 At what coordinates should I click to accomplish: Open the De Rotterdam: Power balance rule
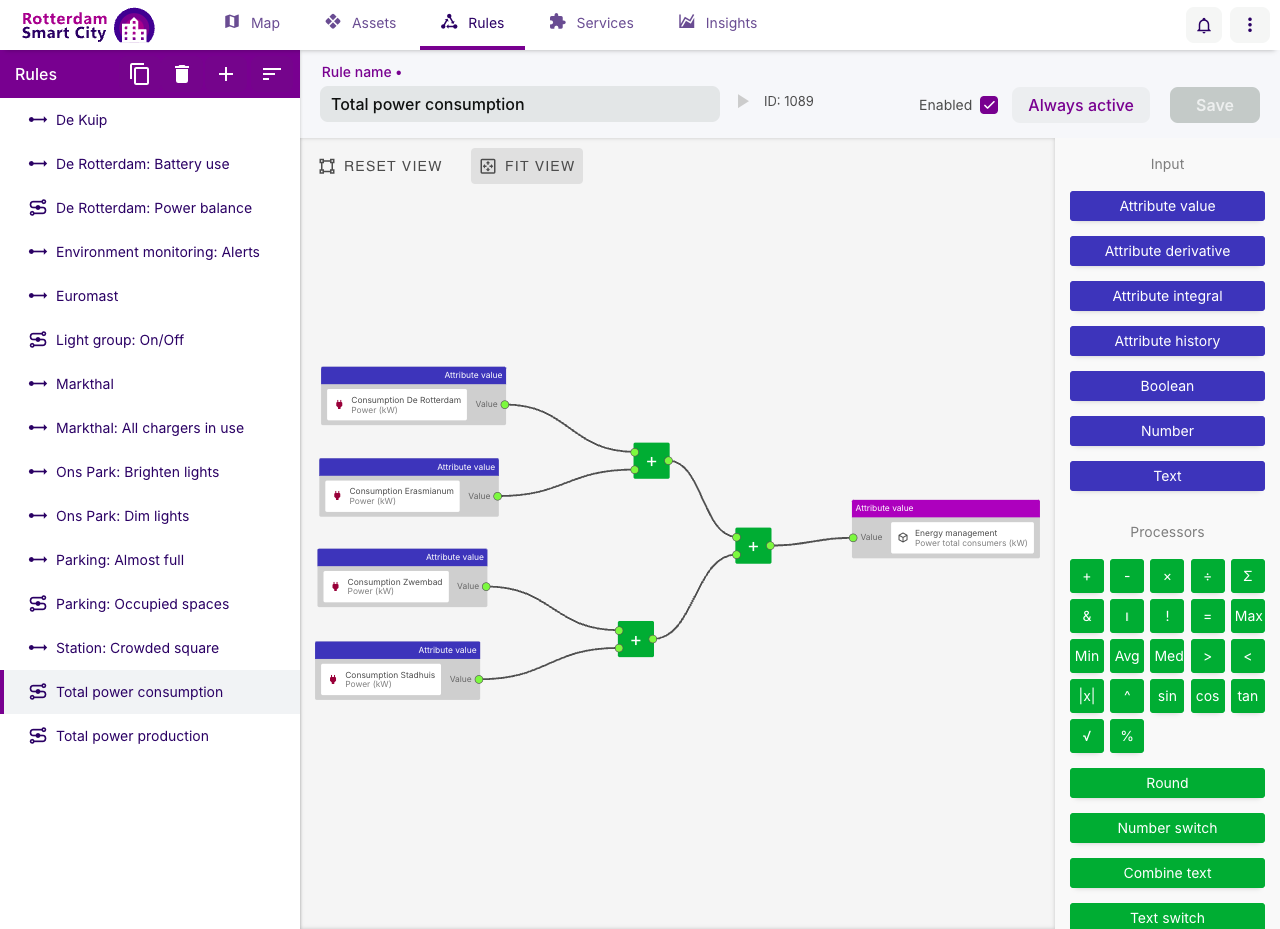click(150, 208)
